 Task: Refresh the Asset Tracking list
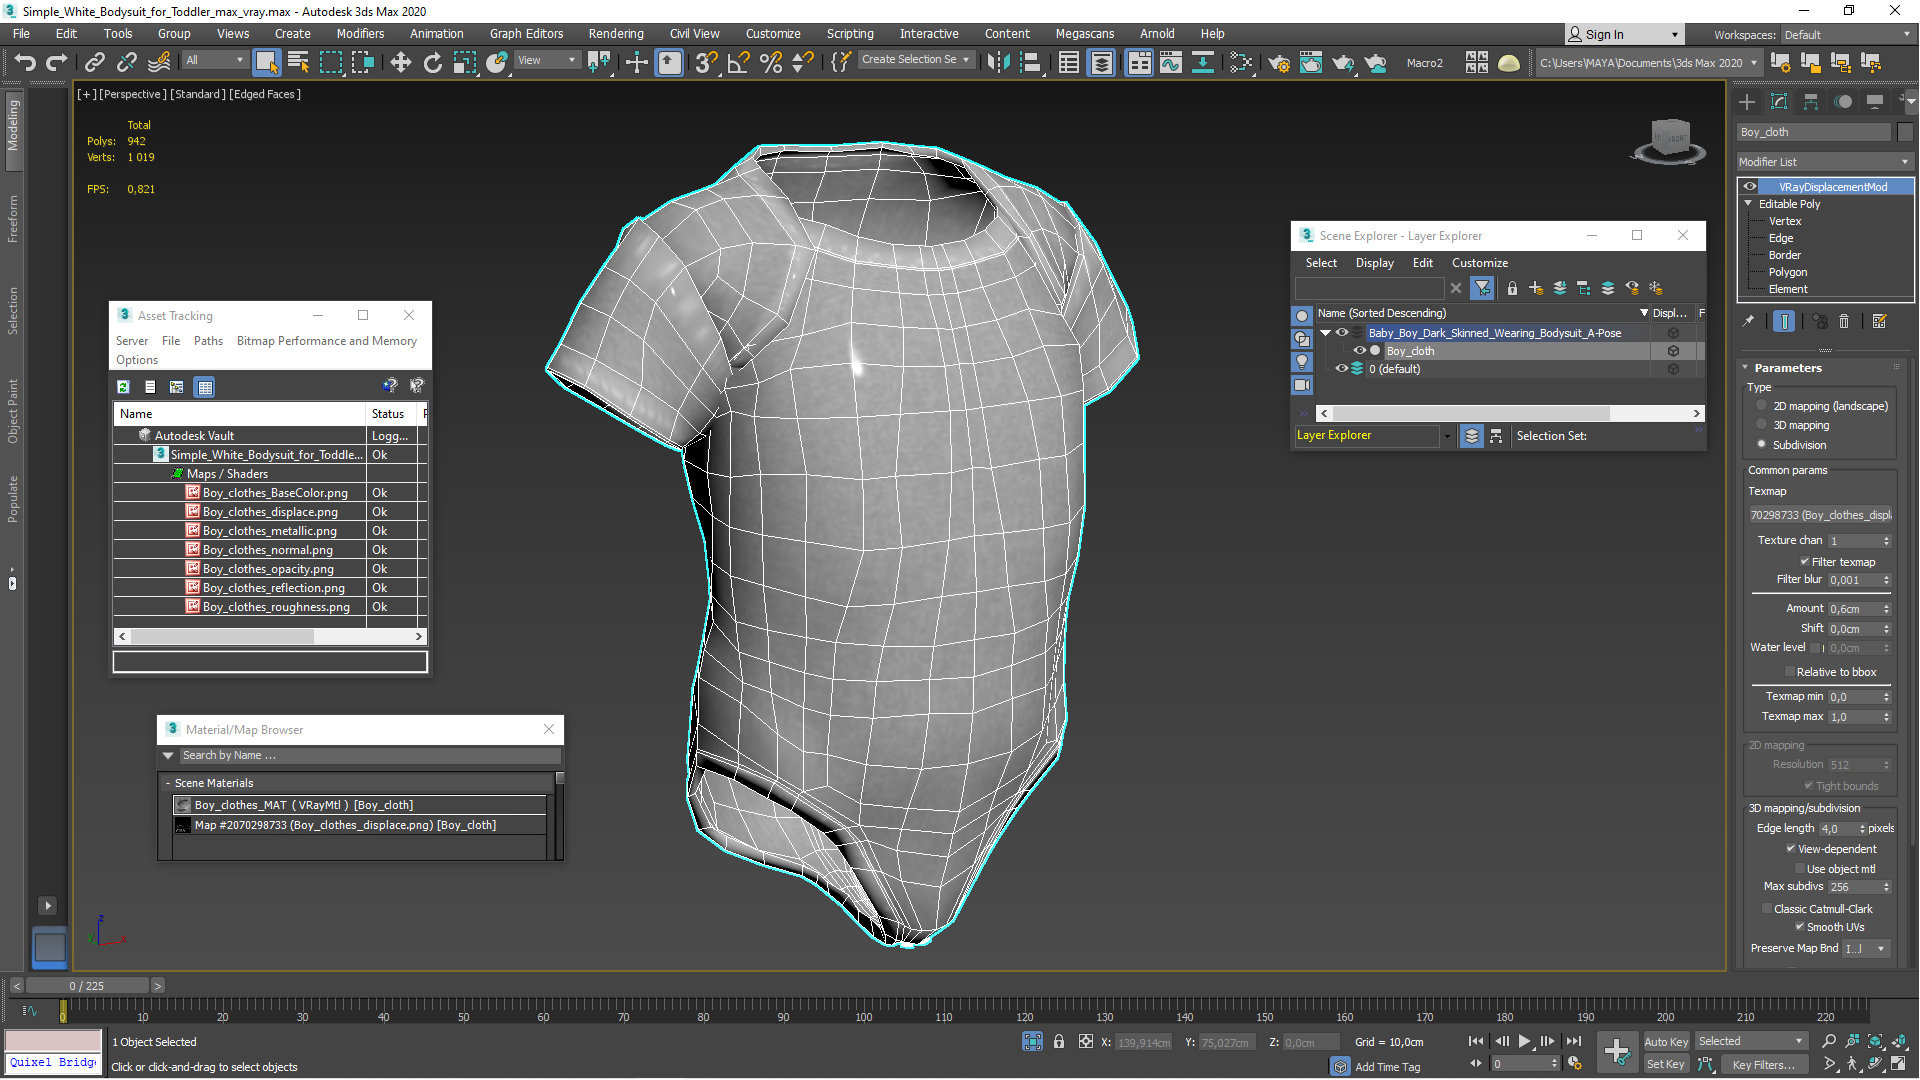tap(123, 387)
